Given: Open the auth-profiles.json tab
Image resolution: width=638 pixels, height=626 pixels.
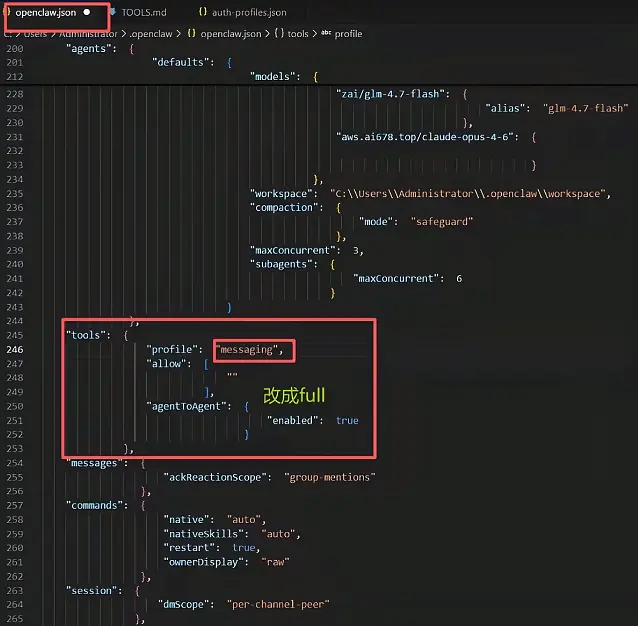Looking at the screenshot, I should (x=249, y=12).
